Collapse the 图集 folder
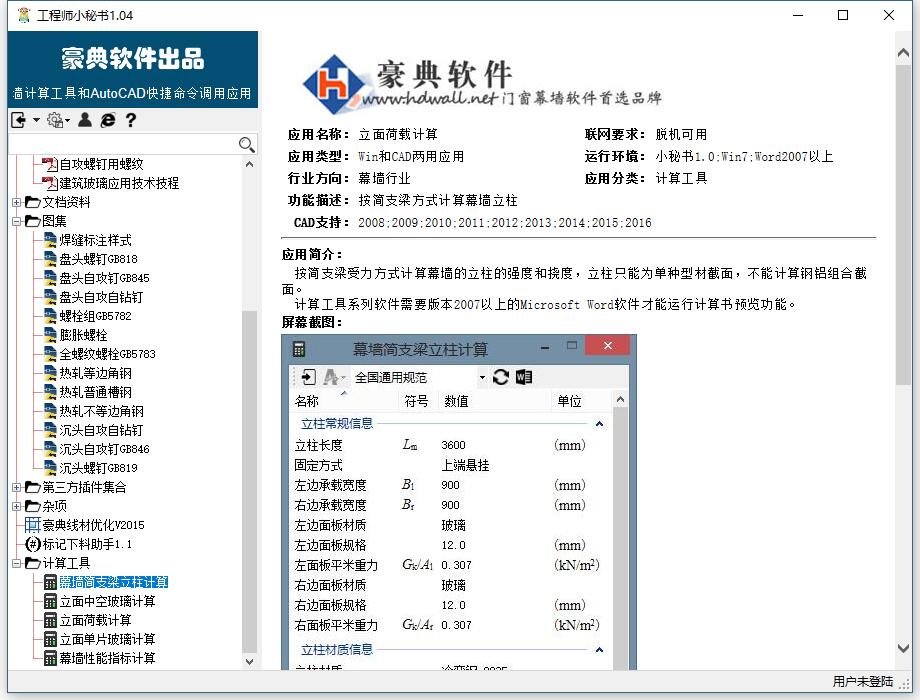This screenshot has height=700, width=920. click(x=16, y=221)
